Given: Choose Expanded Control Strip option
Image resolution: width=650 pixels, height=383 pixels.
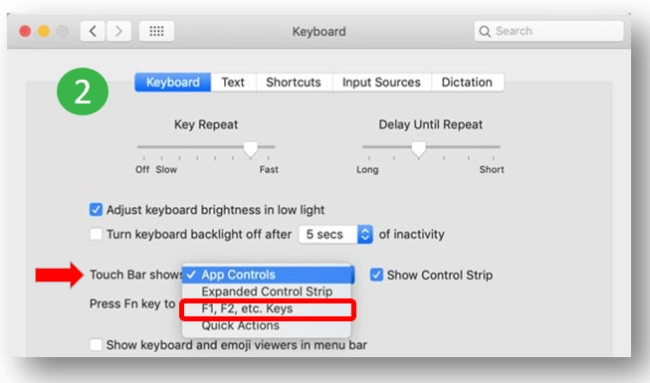Looking at the screenshot, I should pos(267,291).
